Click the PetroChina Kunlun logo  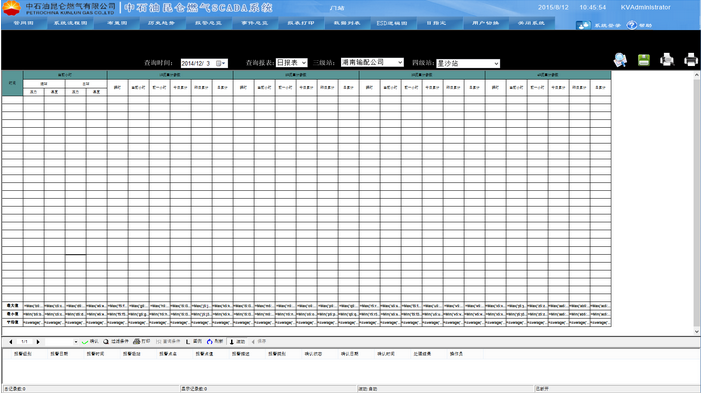point(12,8)
